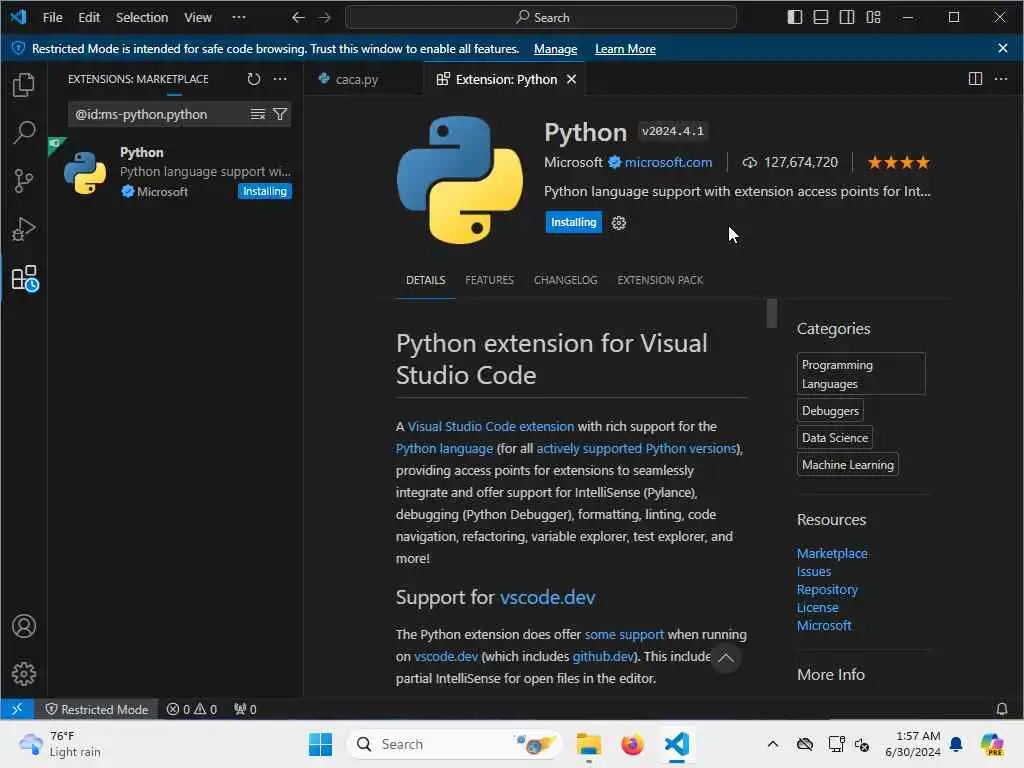Open the extension filter options
Image resolution: width=1024 pixels, height=768 pixels.
pyautogui.click(x=280, y=114)
